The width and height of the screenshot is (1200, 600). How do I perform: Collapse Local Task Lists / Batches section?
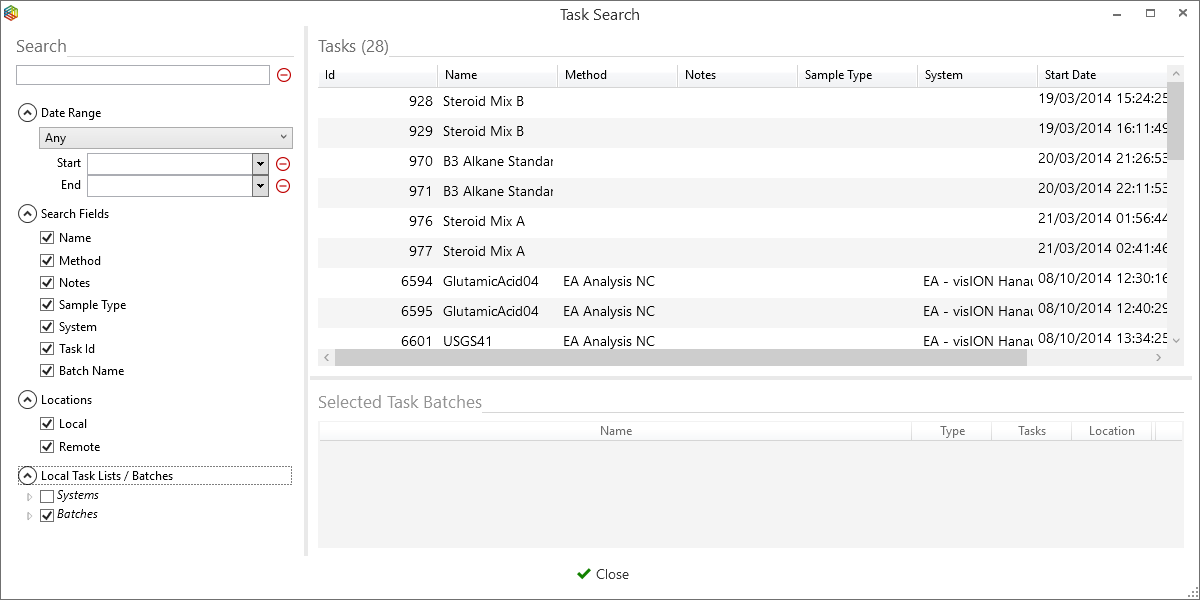coord(27,476)
